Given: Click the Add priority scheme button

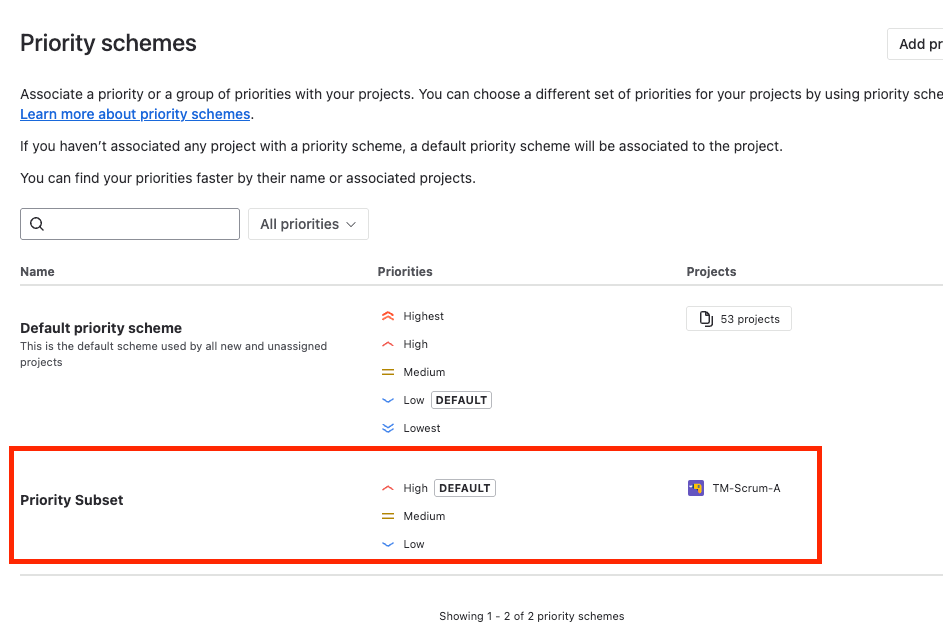Looking at the screenshot, I should 918,44.
